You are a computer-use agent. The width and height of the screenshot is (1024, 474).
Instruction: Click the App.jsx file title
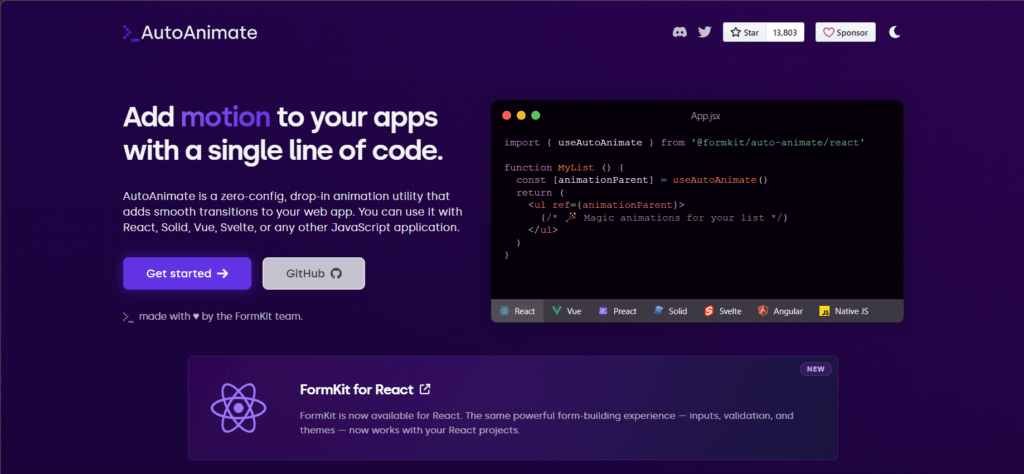[x=705, y=116]
